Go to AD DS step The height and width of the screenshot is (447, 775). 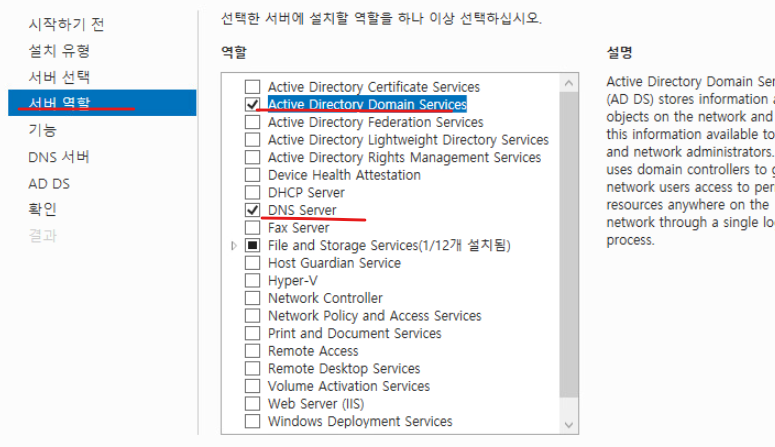(49, 184)
